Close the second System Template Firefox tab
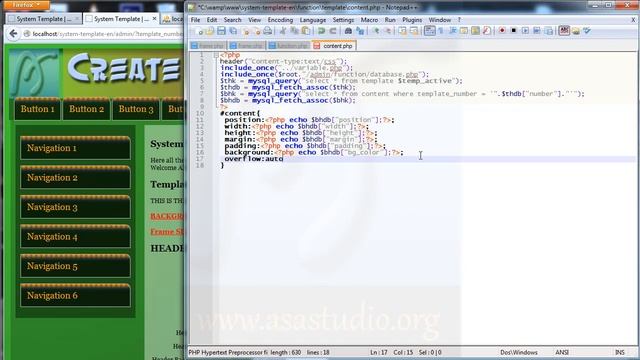The height and width of the screenshot is (360, 640). click(154, 19)
